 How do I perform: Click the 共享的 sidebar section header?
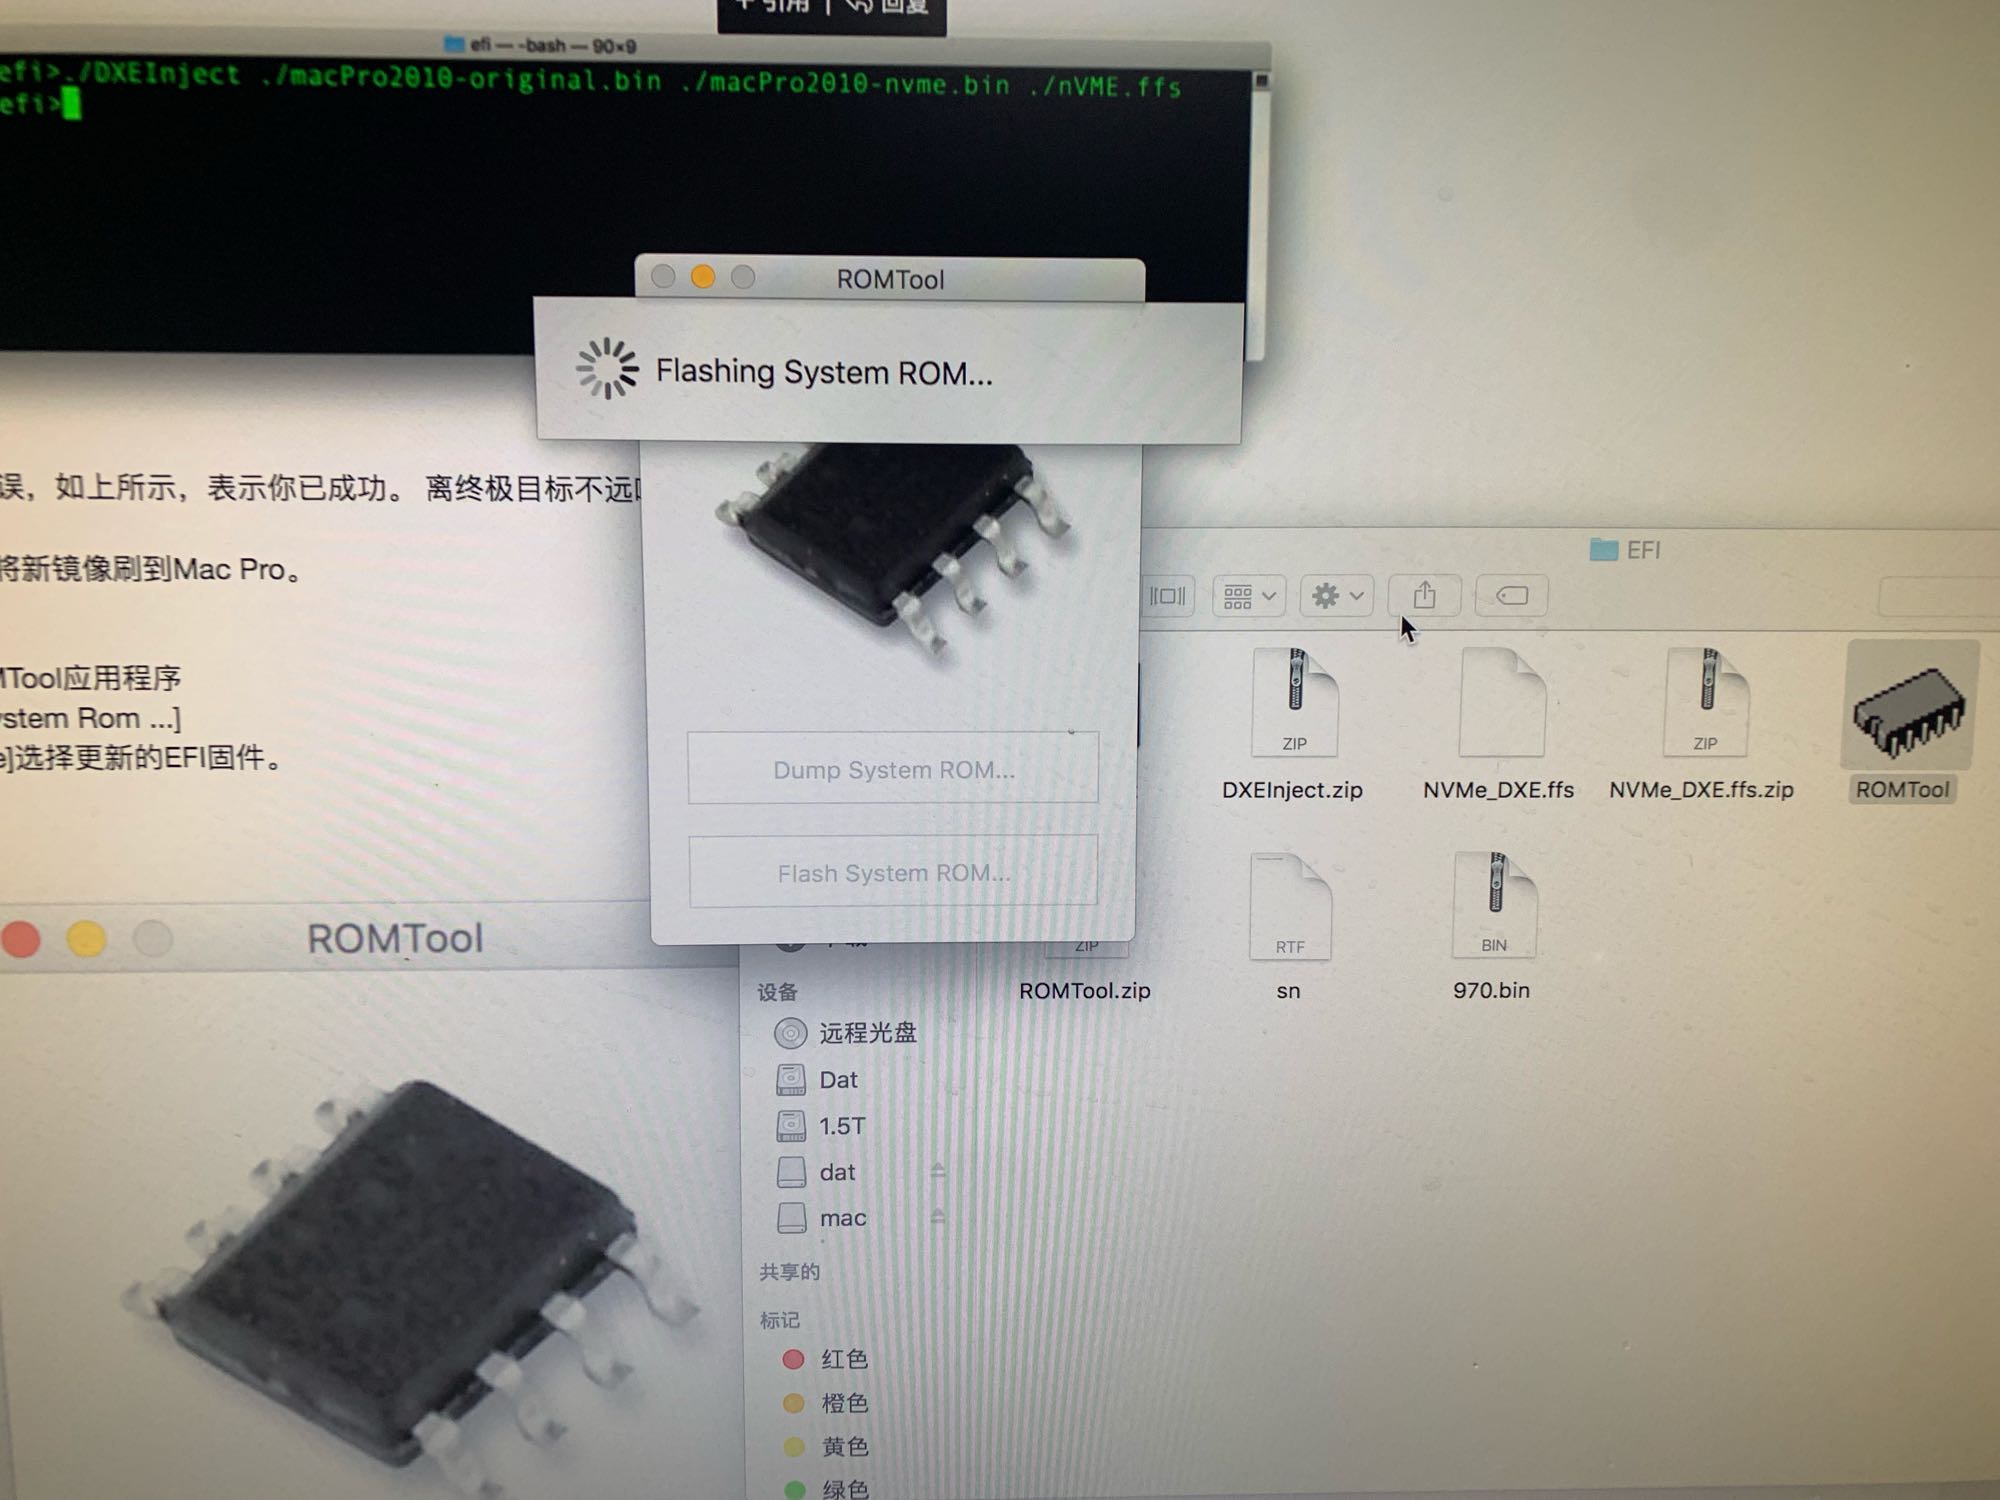tap(789, 1271)
